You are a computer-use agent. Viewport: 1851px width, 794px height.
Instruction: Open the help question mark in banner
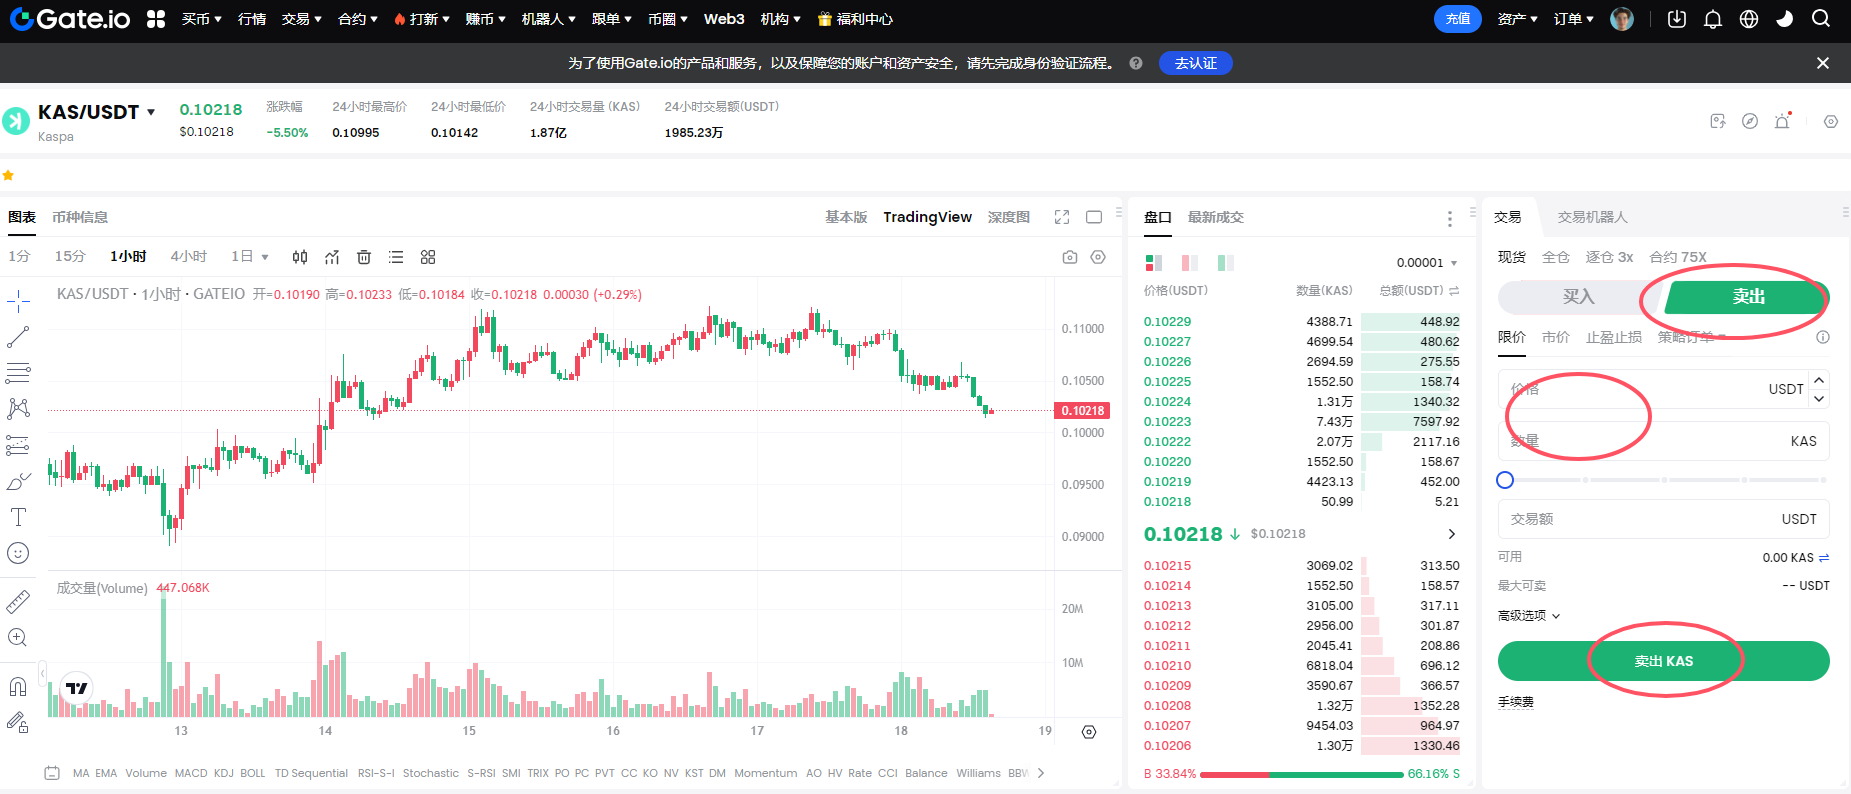click(1136, 63)
